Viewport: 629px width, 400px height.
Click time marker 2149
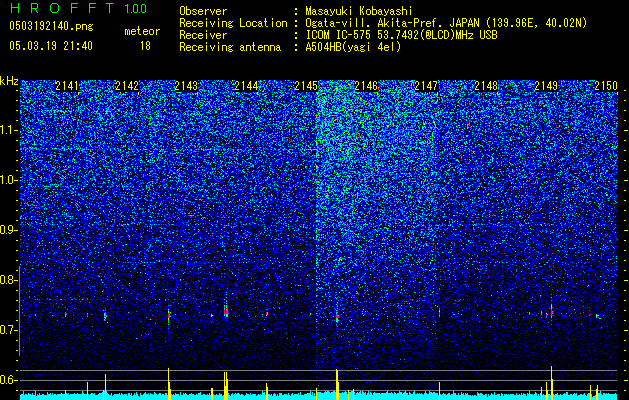click(x=546, y=86)
